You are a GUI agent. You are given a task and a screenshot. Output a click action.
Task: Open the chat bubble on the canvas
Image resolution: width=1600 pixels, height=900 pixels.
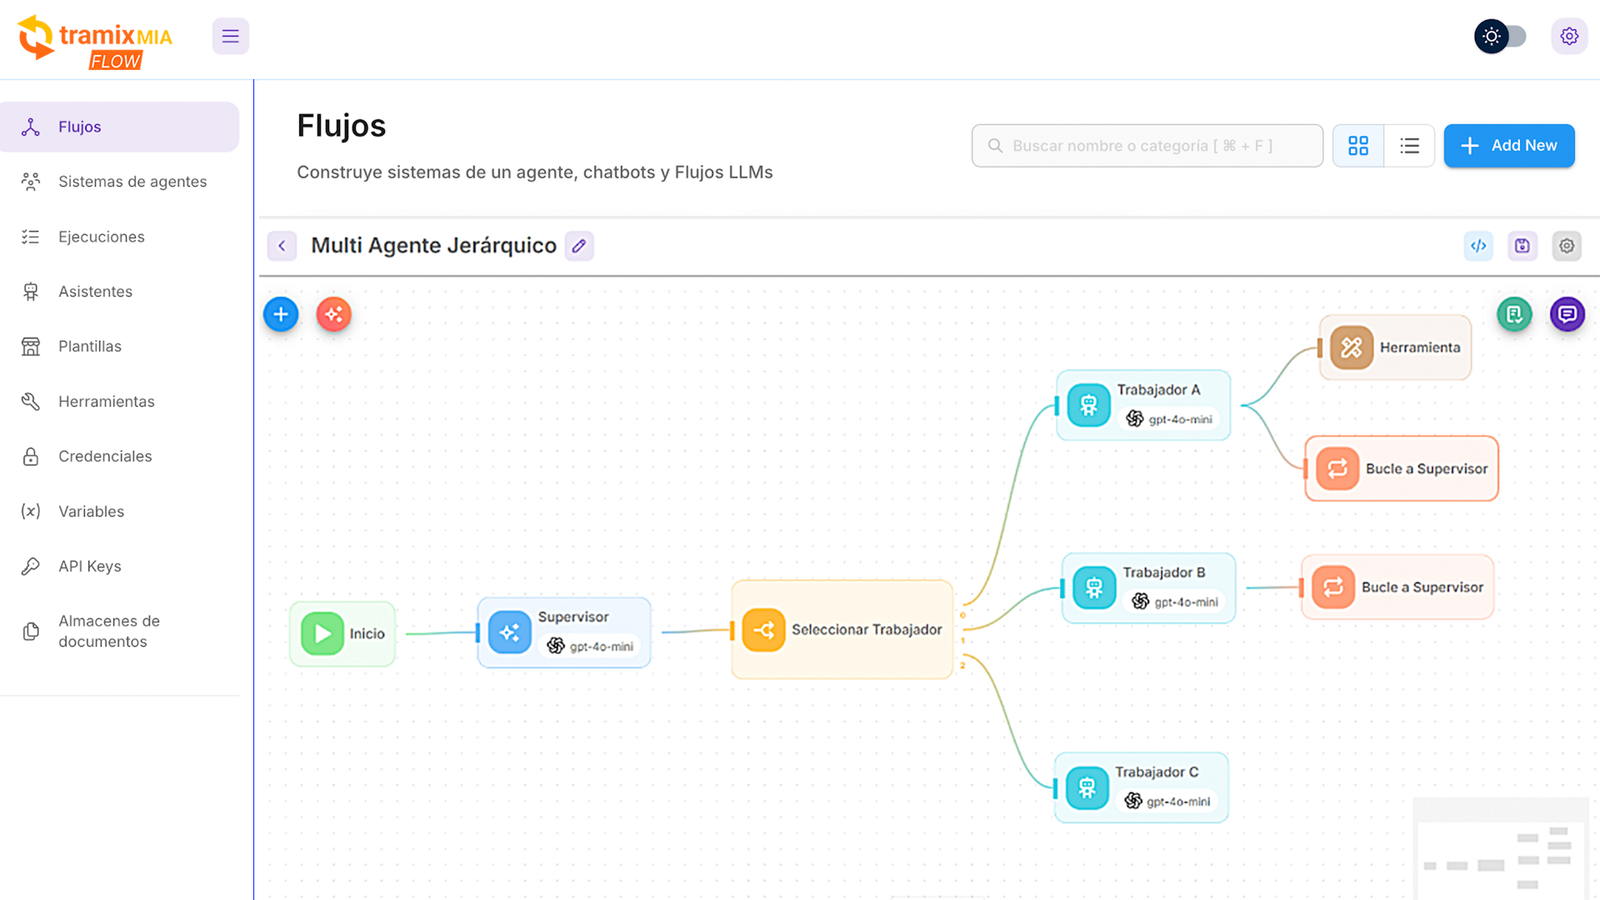pyautogui.click(x=1567, y=314)
